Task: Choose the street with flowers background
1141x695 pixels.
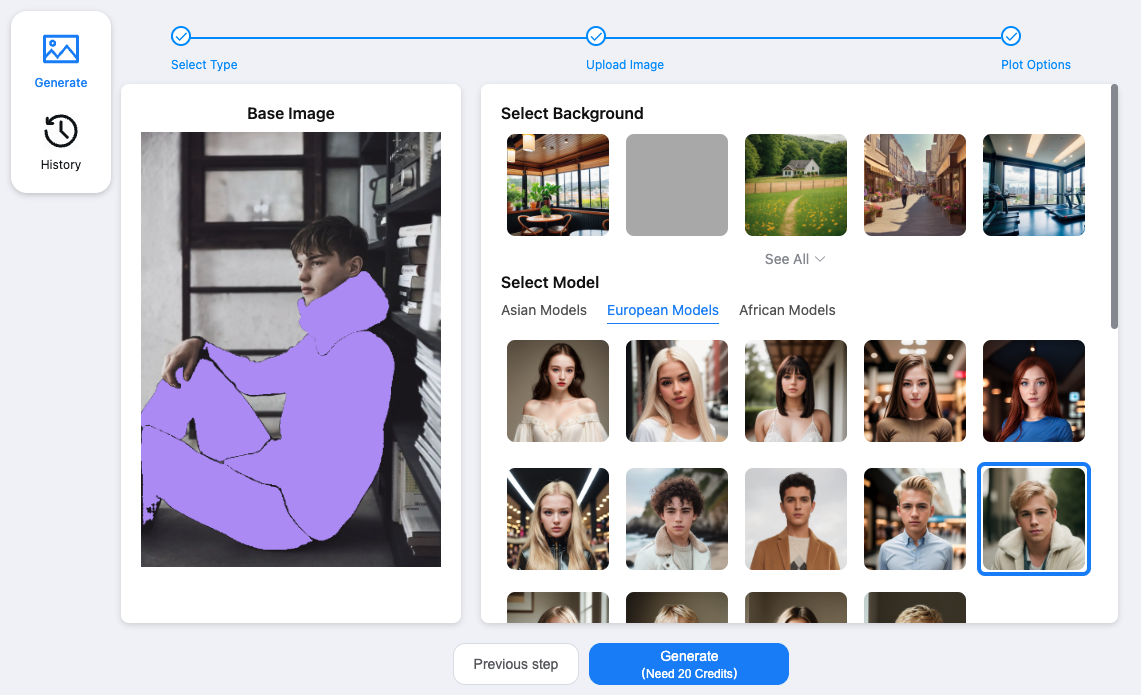Action: pos(915,185)
